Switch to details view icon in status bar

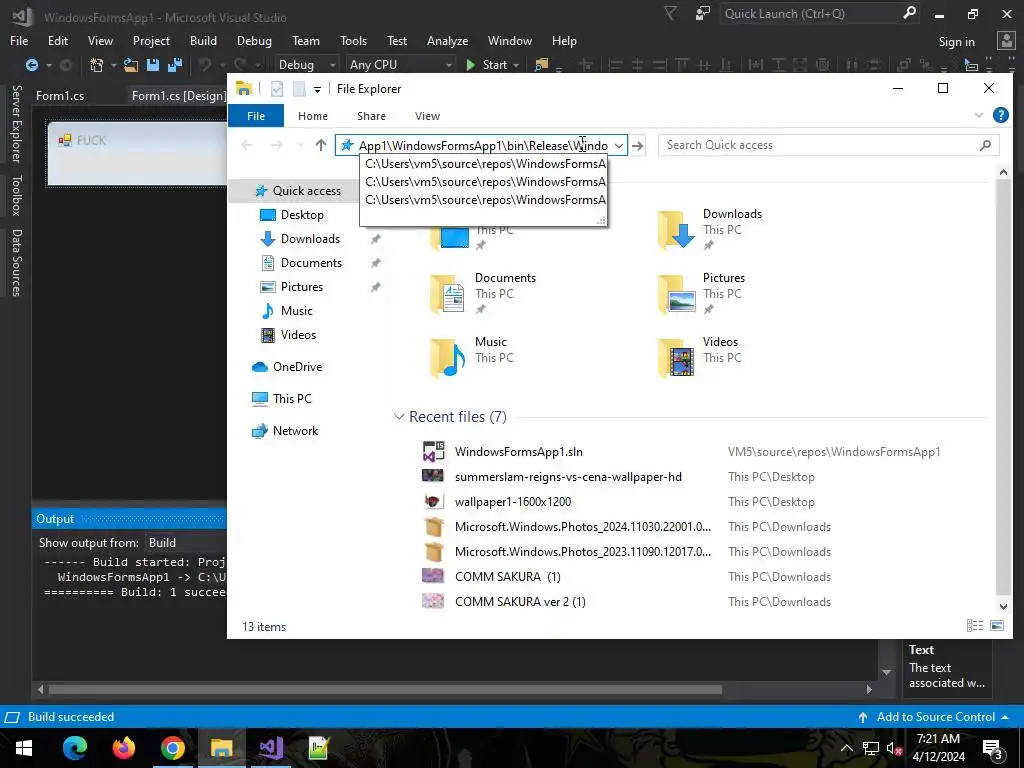tap(974, 626)
